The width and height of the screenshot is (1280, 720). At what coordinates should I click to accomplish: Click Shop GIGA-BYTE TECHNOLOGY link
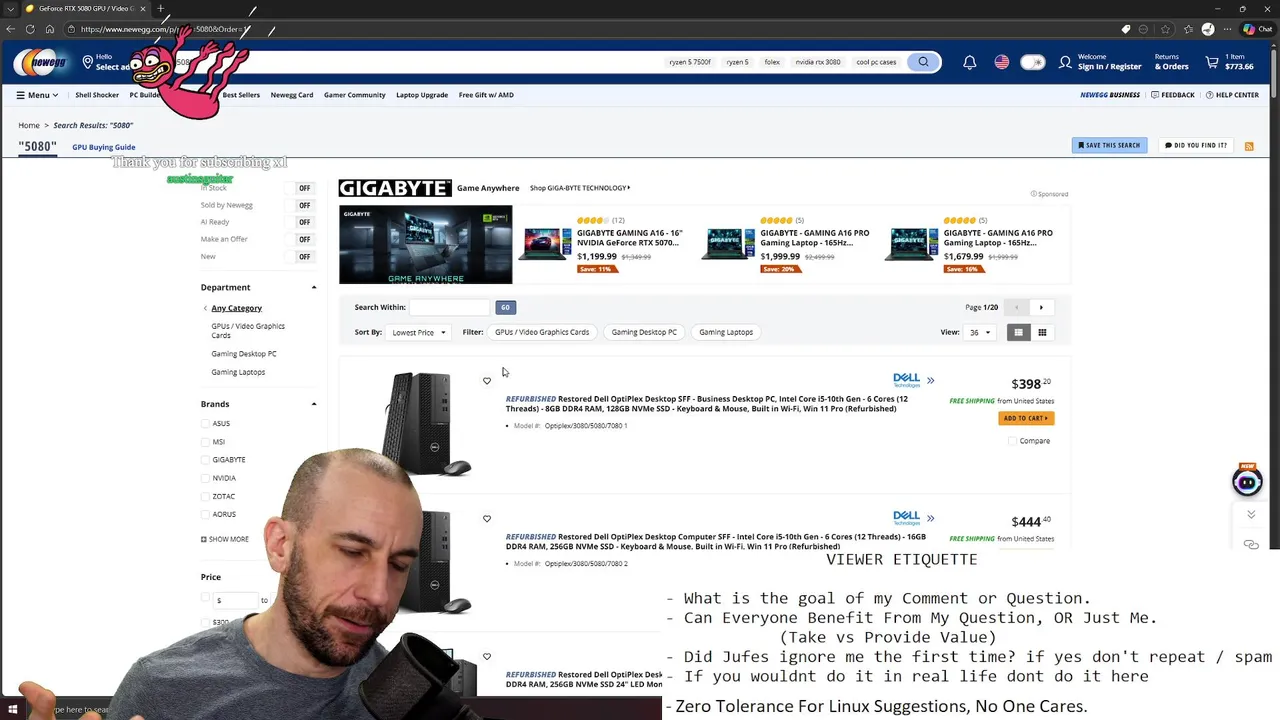[580, 188]
